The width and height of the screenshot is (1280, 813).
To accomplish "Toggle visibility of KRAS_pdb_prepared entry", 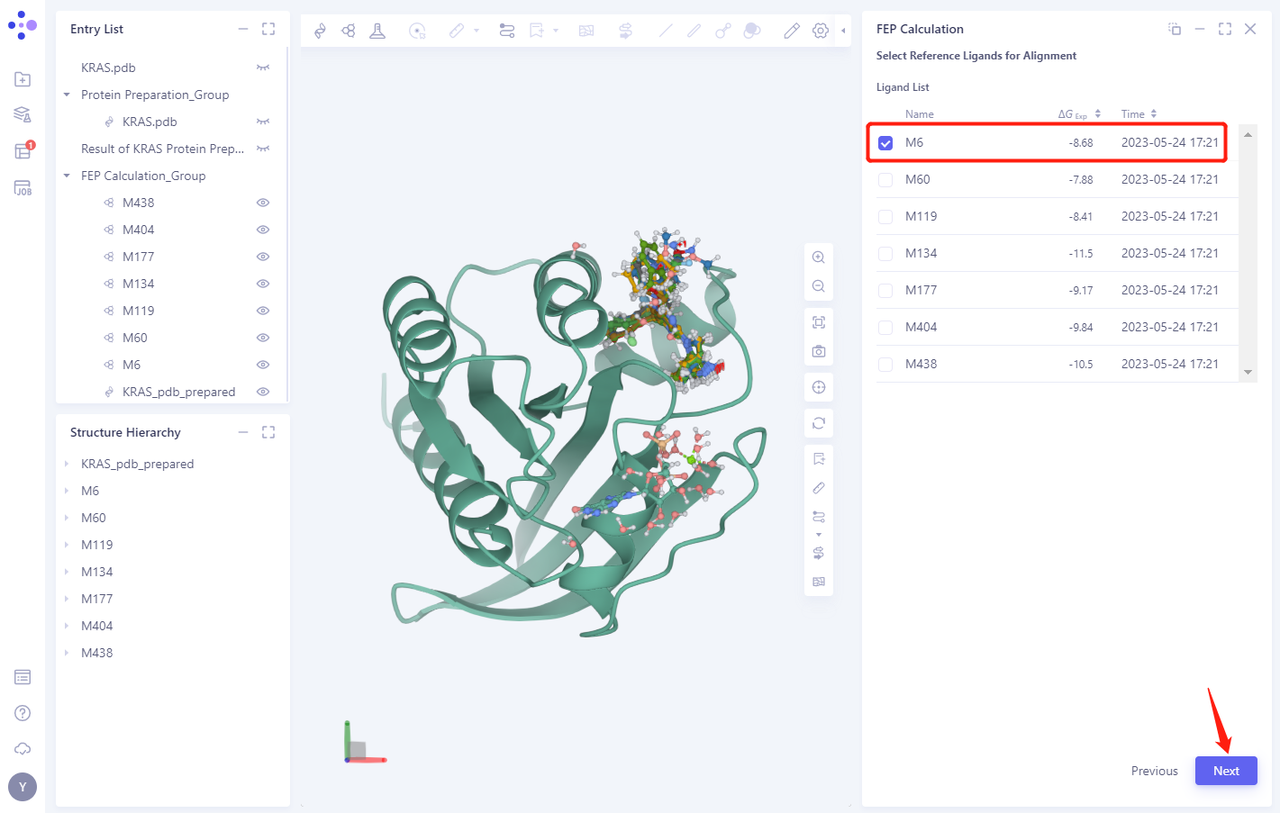I will tap(263, 392).
